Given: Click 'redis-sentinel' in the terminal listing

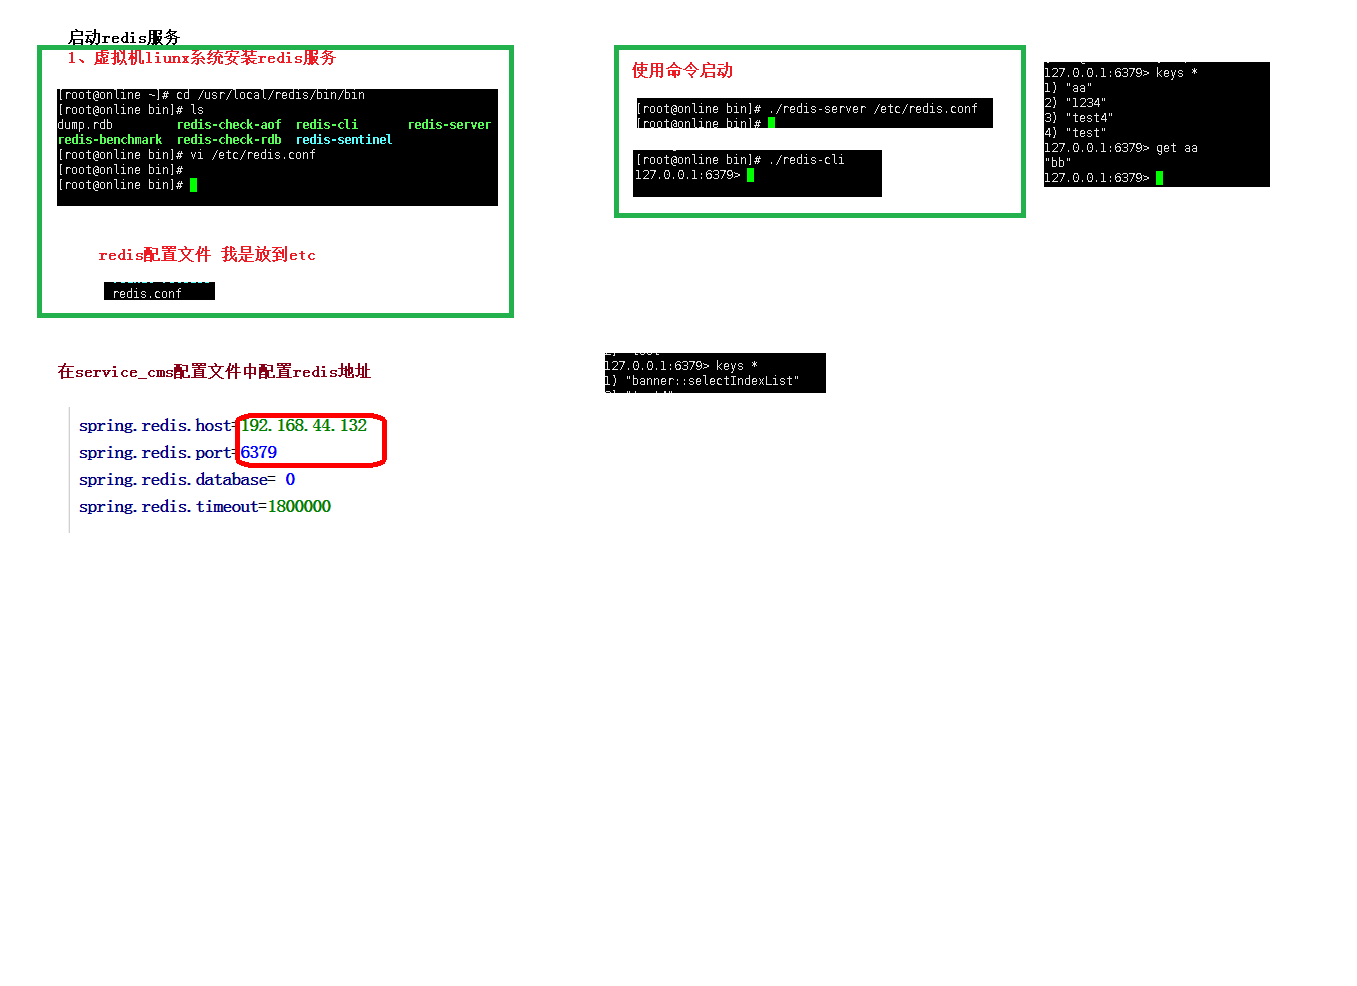Looking at the screenshot, I should click(344, 140).
